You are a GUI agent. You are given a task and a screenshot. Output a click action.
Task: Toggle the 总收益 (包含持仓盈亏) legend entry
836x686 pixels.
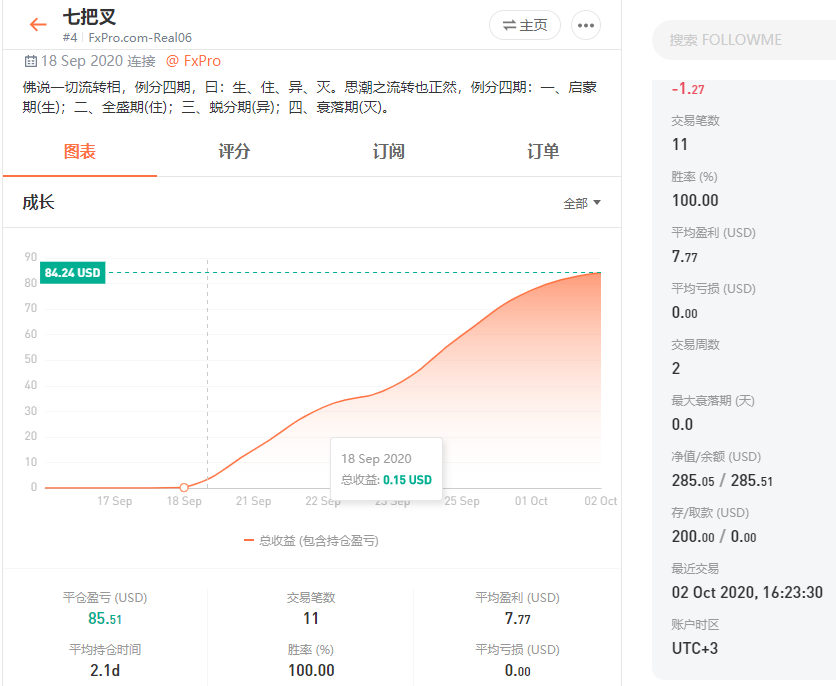(311, 541)
